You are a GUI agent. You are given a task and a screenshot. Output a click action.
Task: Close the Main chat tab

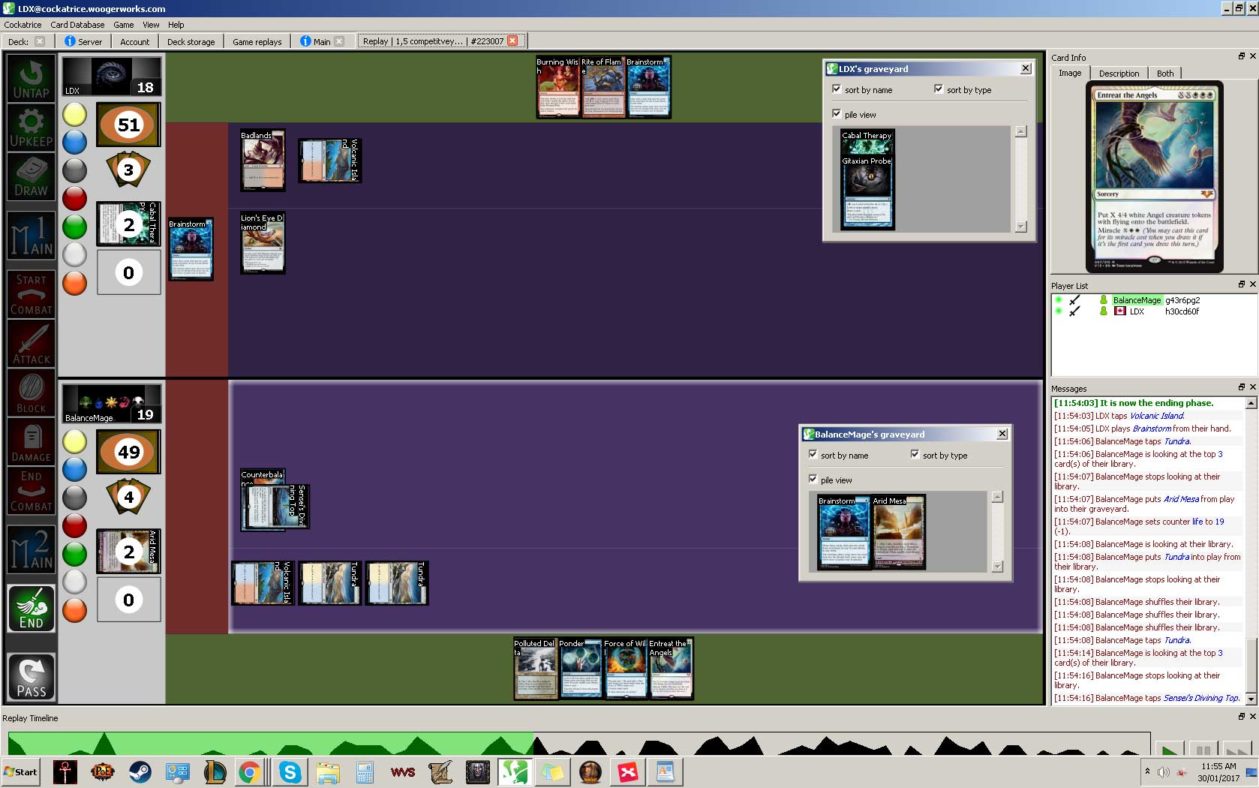click(x=339, y=41)
